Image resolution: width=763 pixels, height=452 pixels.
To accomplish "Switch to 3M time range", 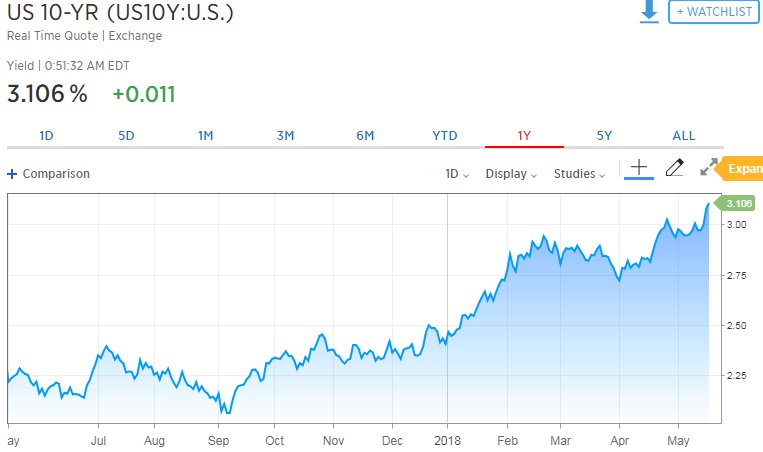I will tap(285, 136).
